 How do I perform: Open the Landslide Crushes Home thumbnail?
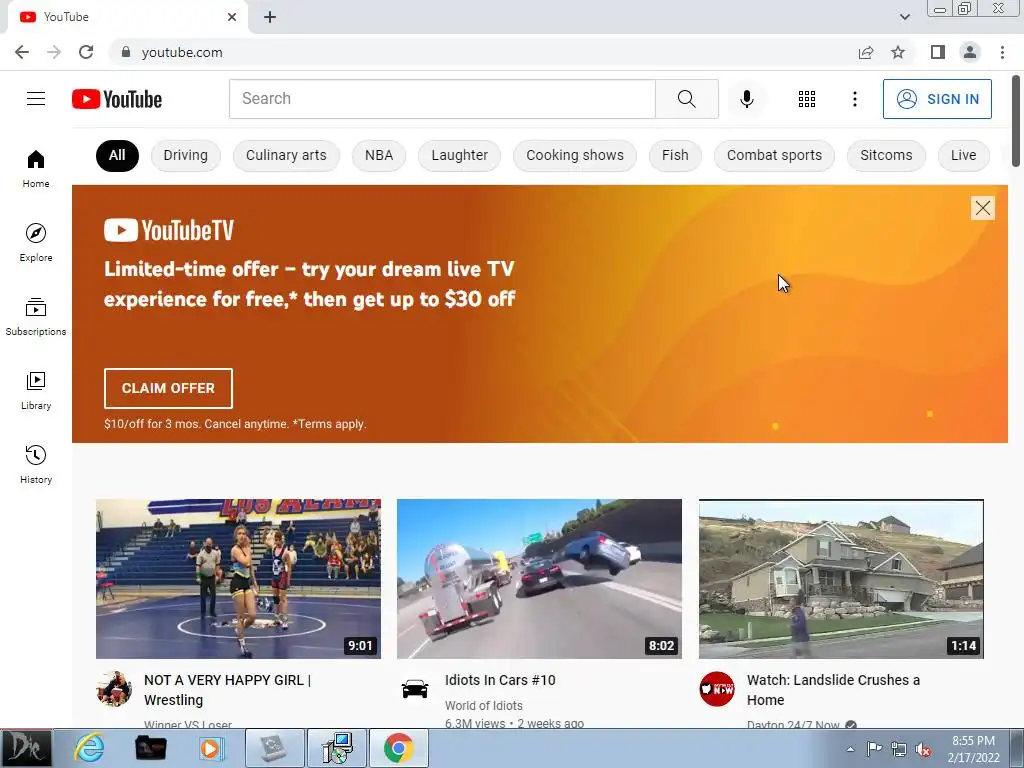(841, 579)
